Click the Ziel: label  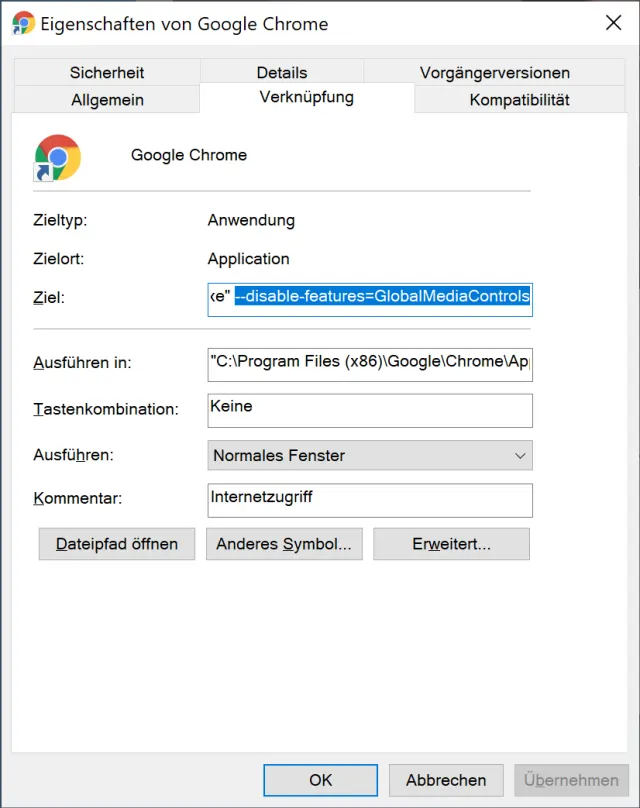click(49, 297)
